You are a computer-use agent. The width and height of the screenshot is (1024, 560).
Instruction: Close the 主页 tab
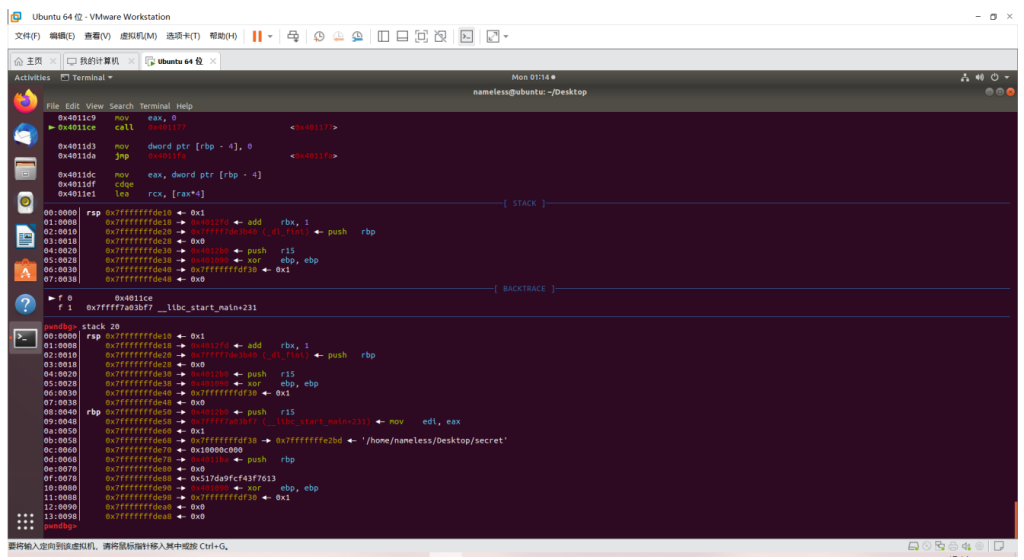pyautogui.click(x=53, y=61)
